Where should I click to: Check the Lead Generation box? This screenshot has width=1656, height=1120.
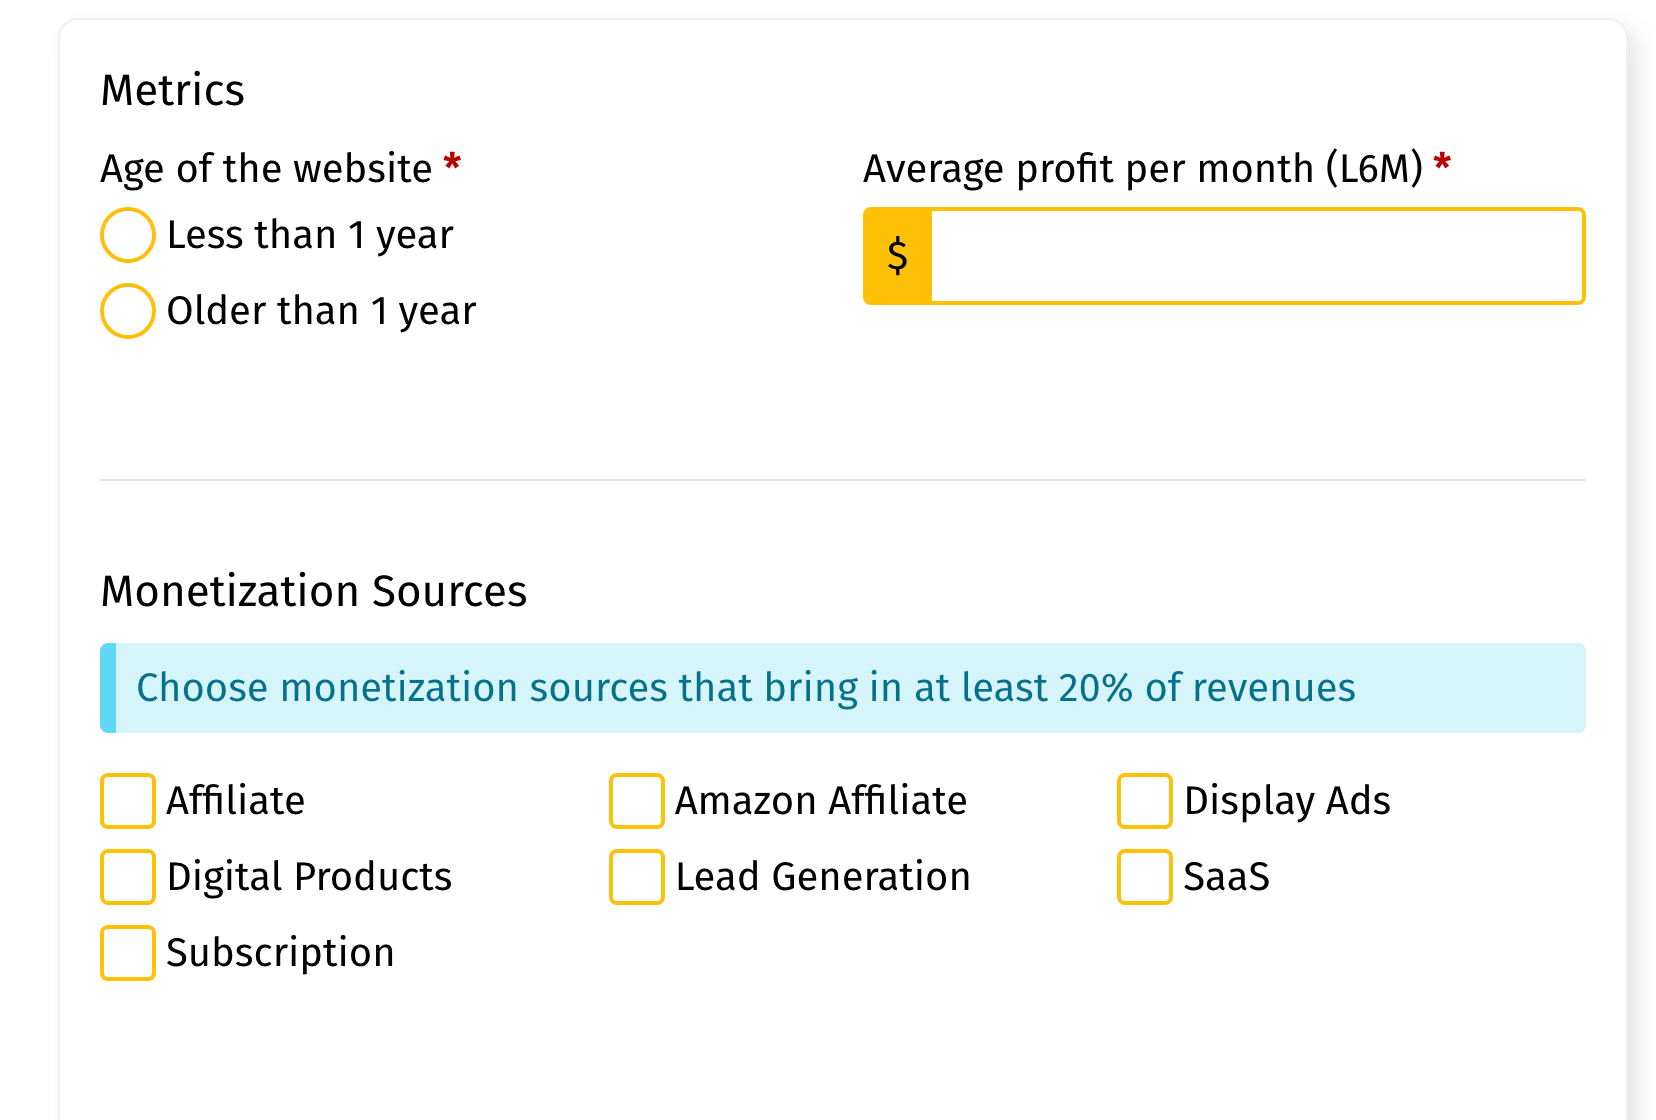click(636, 877)
